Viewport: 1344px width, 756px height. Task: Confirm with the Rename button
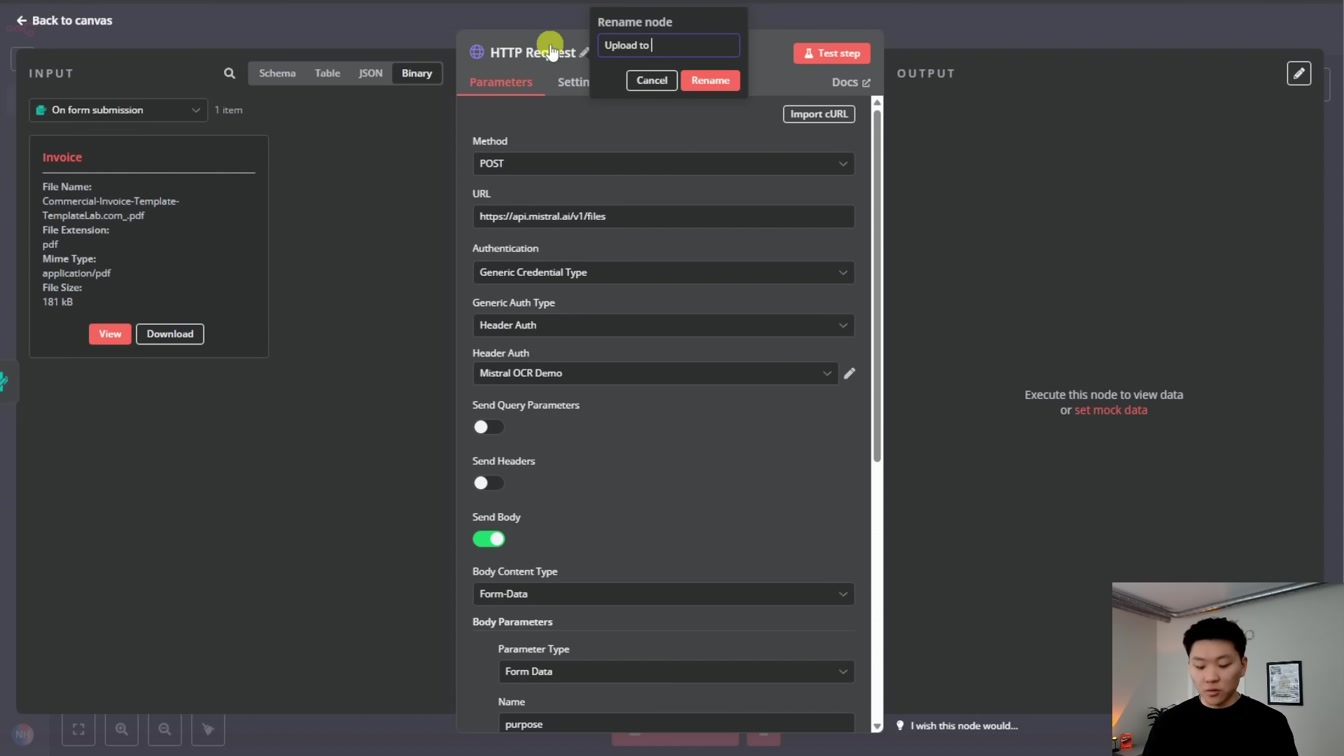[x=710, y=80]
